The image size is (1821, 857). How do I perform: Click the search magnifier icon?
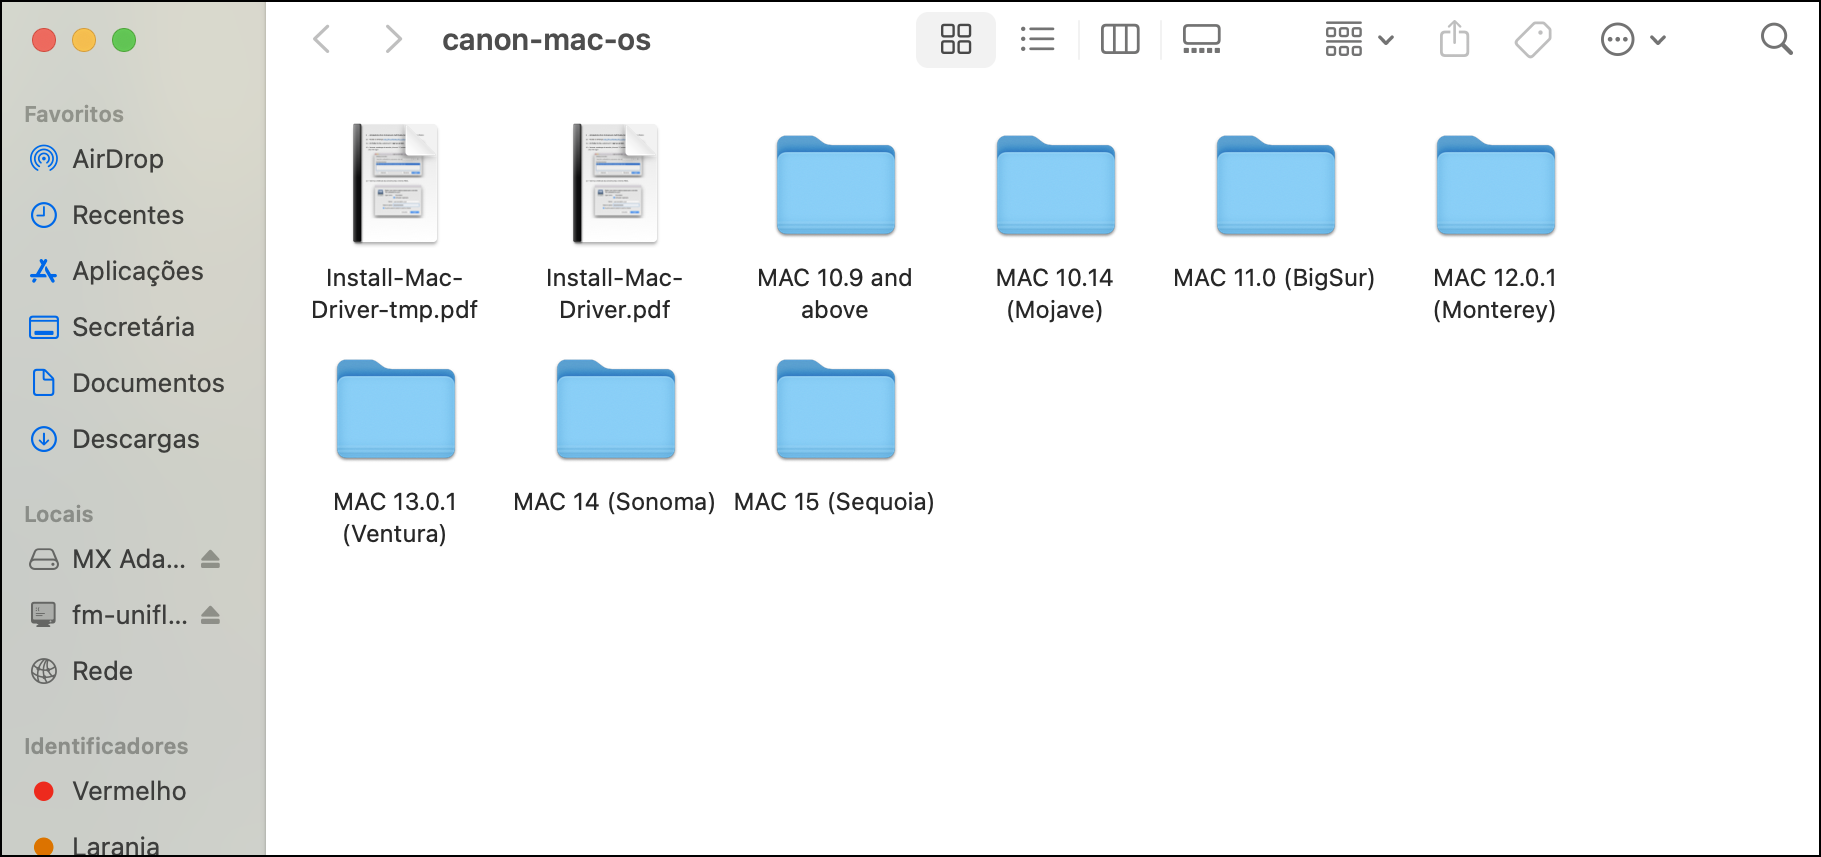tap(1776, 40)
